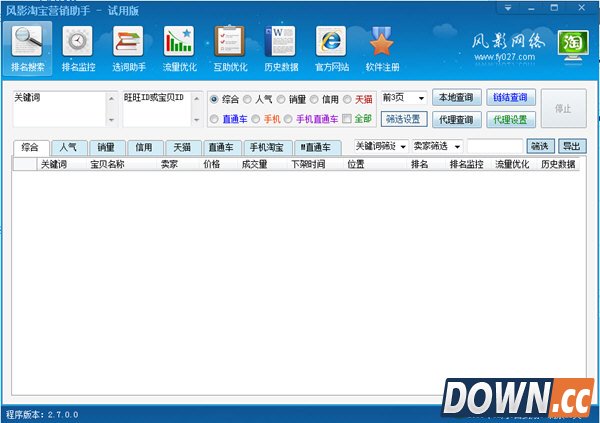The image size is (600, 423).
Task: Click the 代理查询 button
Action: coord(457,119)
